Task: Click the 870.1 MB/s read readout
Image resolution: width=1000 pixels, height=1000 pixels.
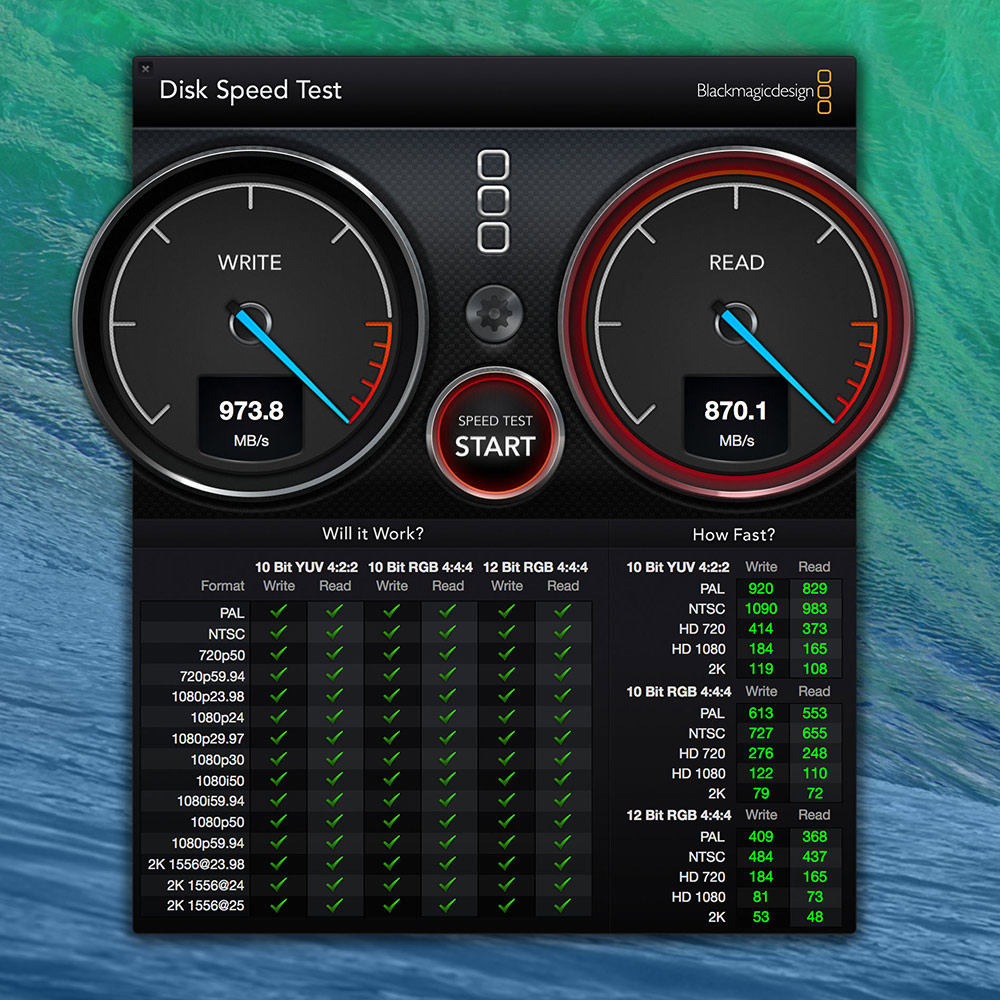Action: 736,417
